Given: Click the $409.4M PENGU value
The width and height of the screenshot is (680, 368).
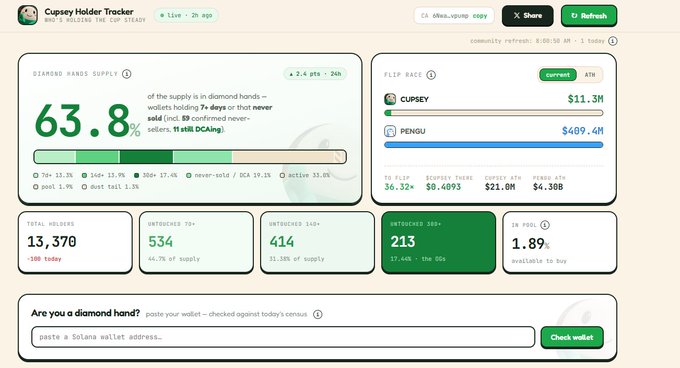Looking at the screenshot, I should pos(582,131).
